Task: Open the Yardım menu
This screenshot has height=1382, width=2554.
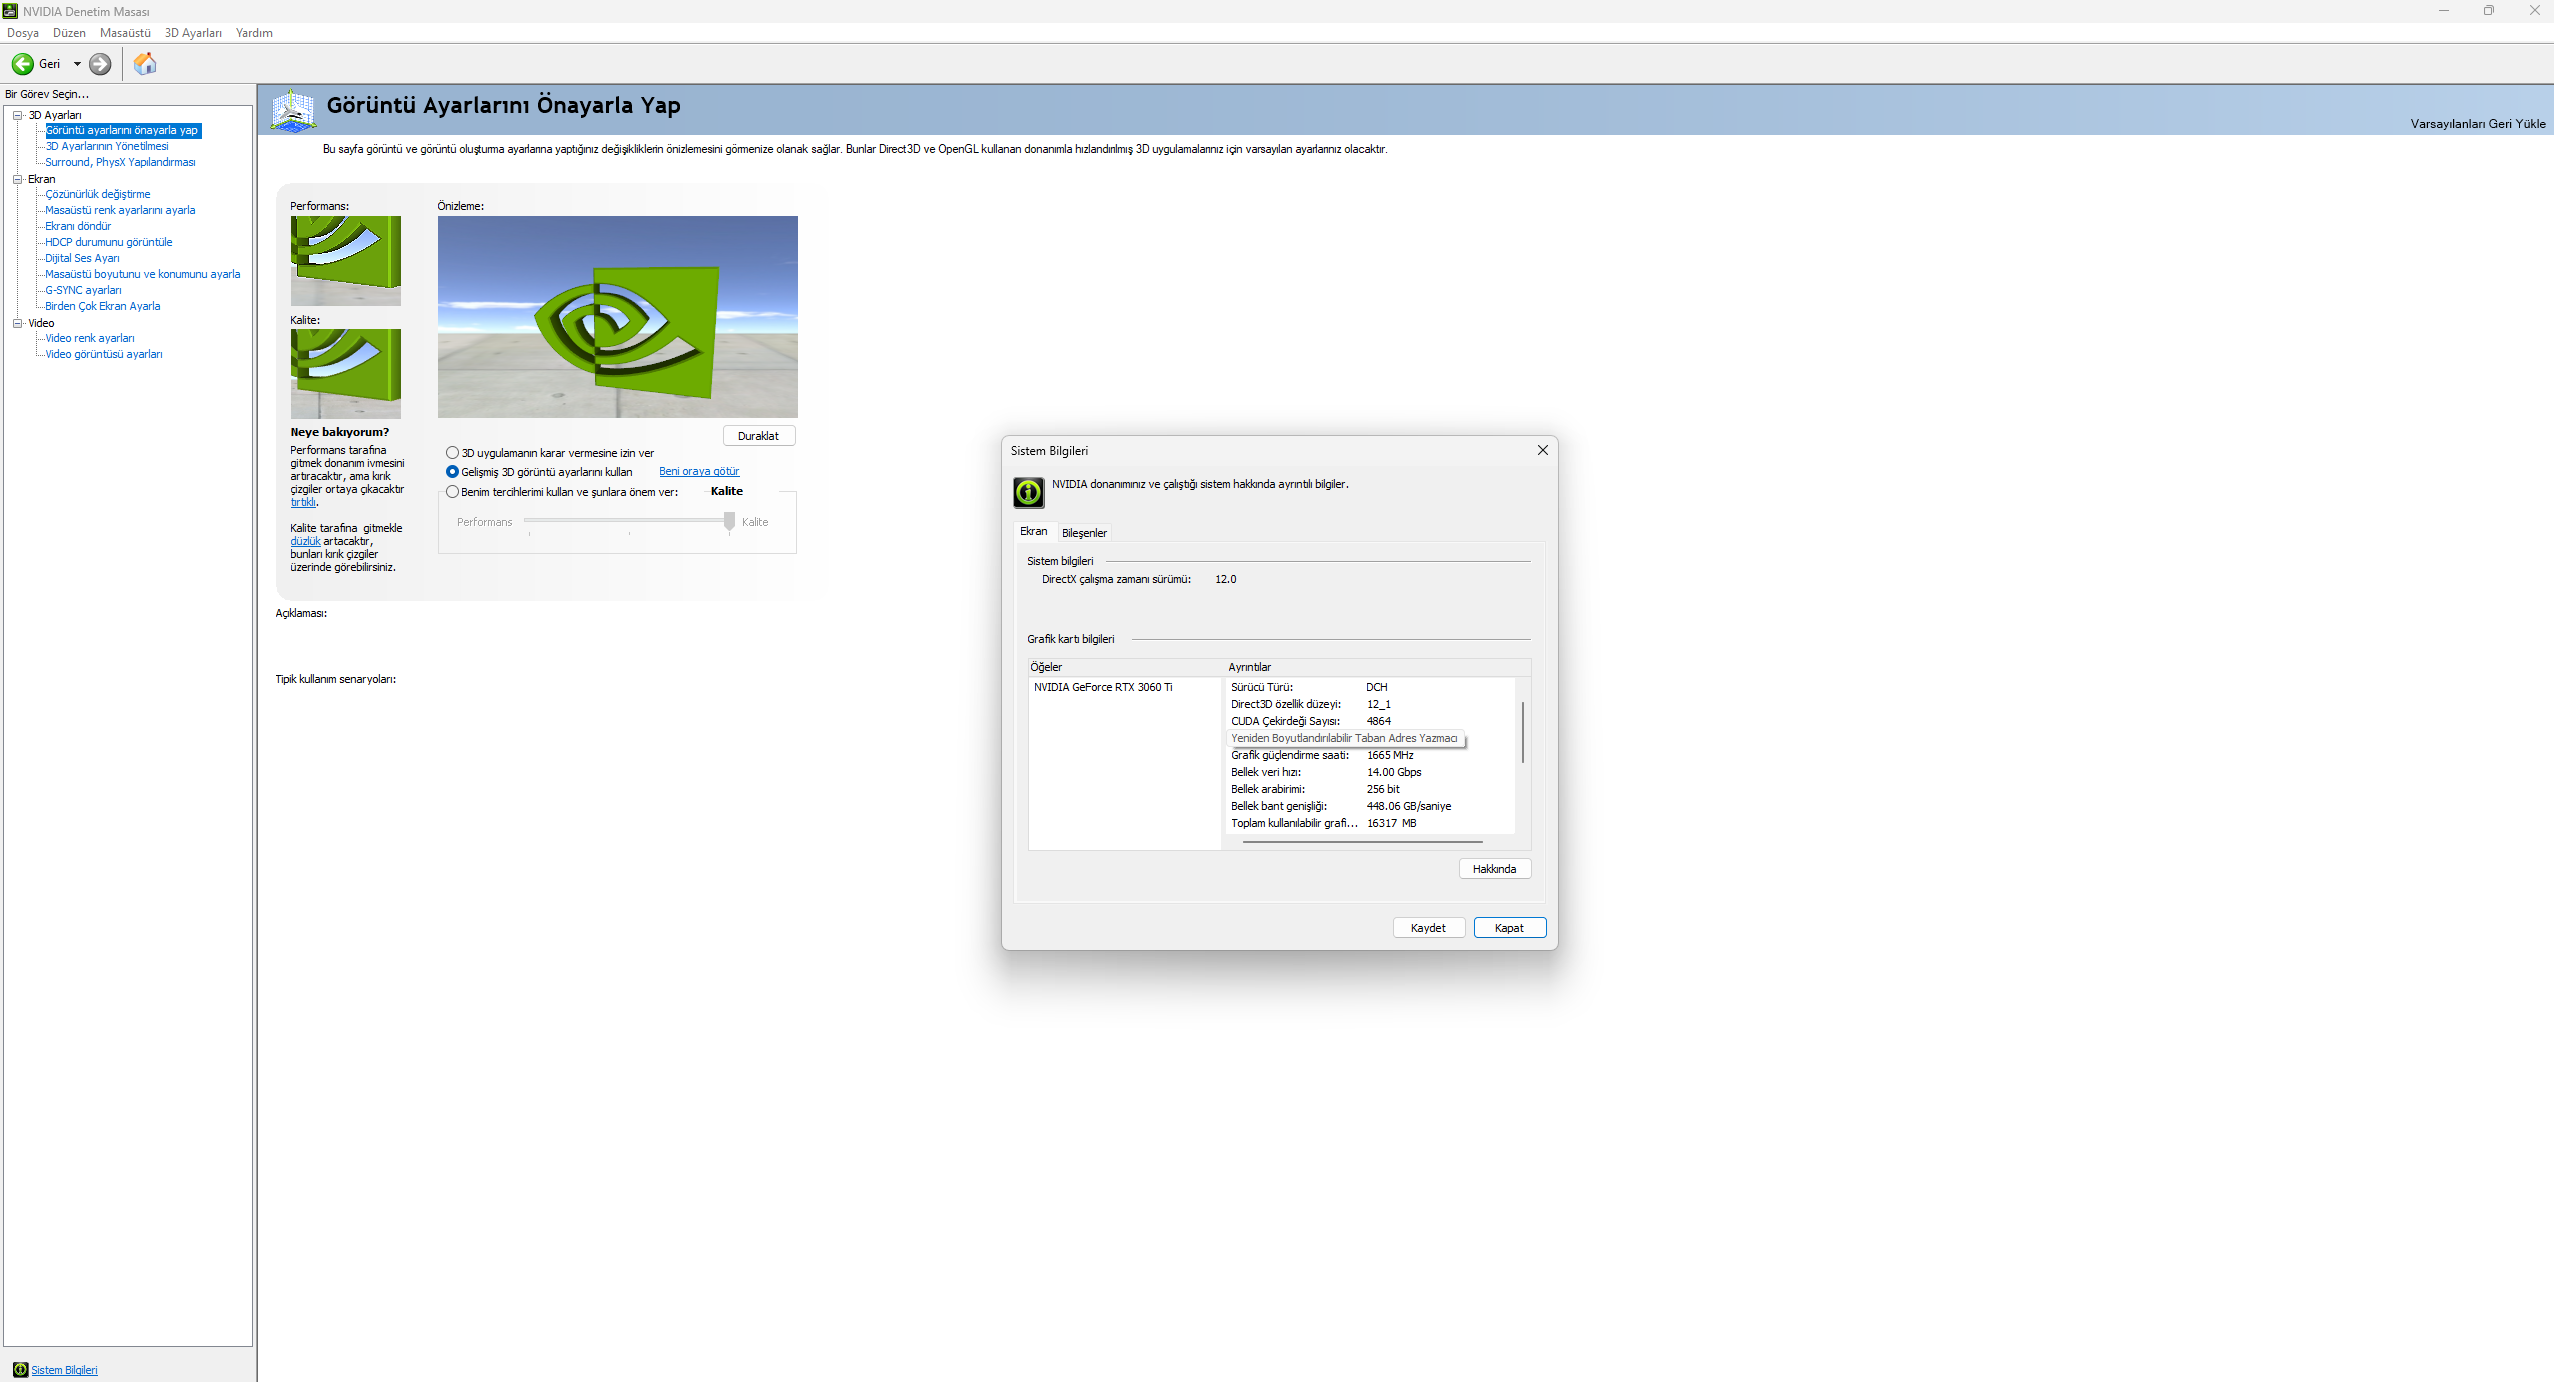Action: (254, 33)
